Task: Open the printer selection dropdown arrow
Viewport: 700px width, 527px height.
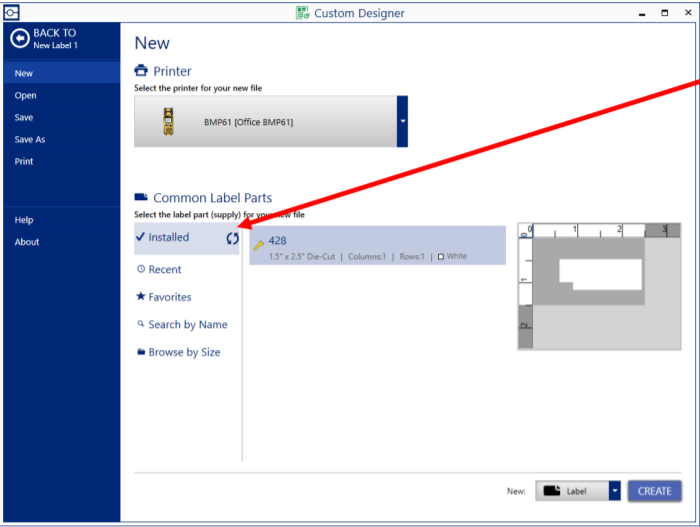Action: pos(402,122)
